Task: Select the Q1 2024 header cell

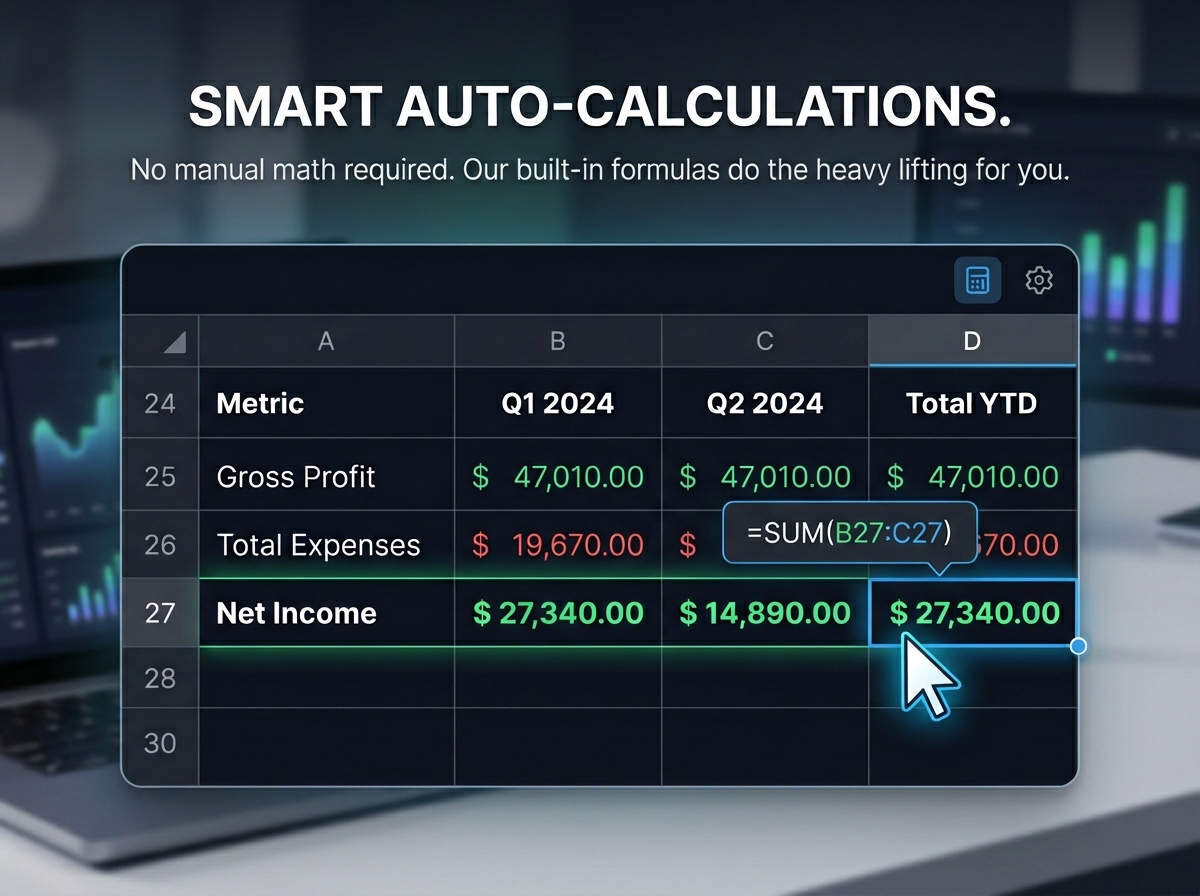Action: (x=558, y=403)
